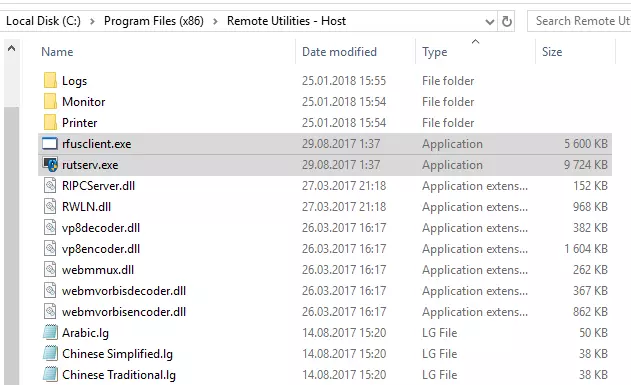Click the 262 KB size value
The width and height of the screenshot is (631, 385).
click(590, 270)
